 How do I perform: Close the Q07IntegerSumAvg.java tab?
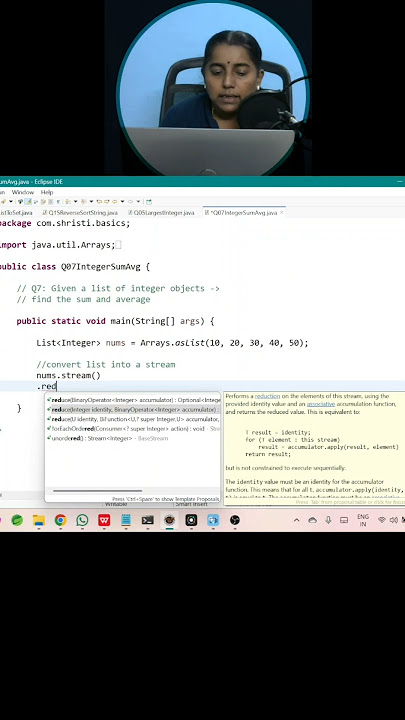coord(282,213)
